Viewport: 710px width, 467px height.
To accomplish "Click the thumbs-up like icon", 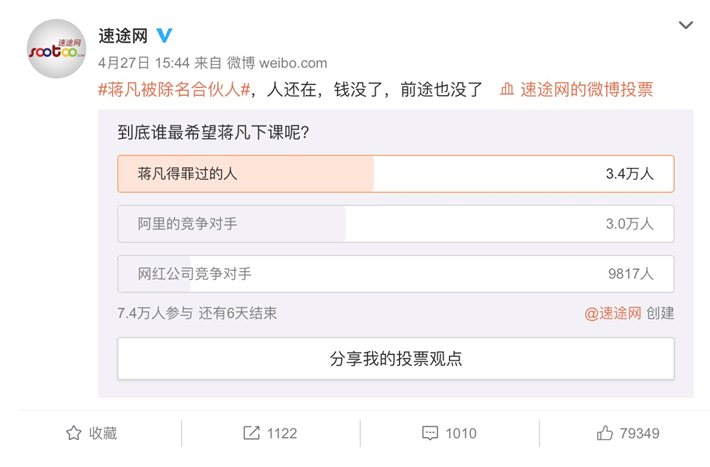I will (x=604, y=433).
